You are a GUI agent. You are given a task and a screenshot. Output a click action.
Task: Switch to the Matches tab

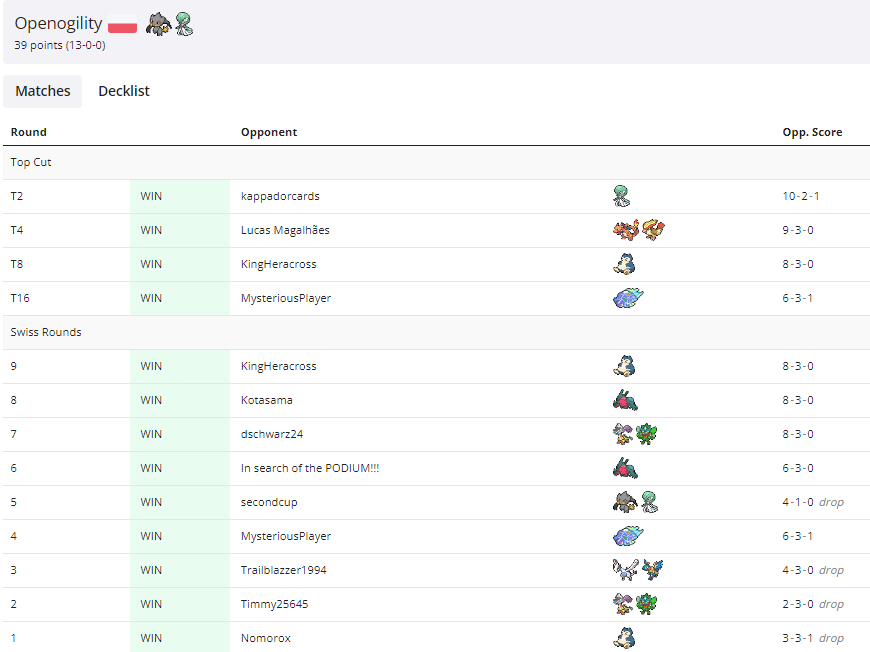click(43, 91)
